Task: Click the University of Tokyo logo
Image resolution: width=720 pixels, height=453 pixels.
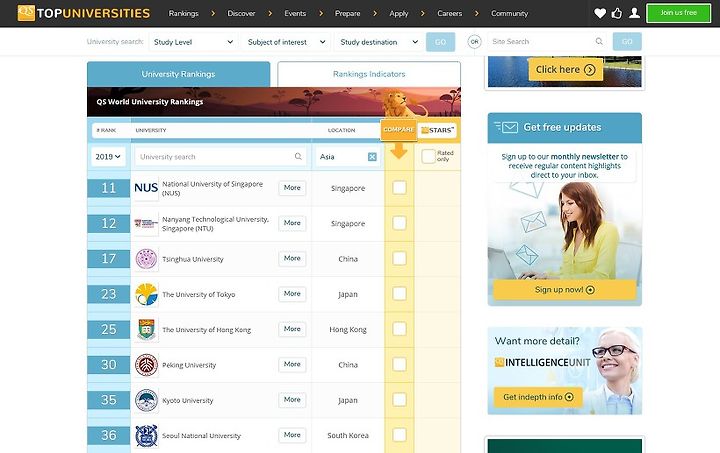Action: (x=146, y=294)
